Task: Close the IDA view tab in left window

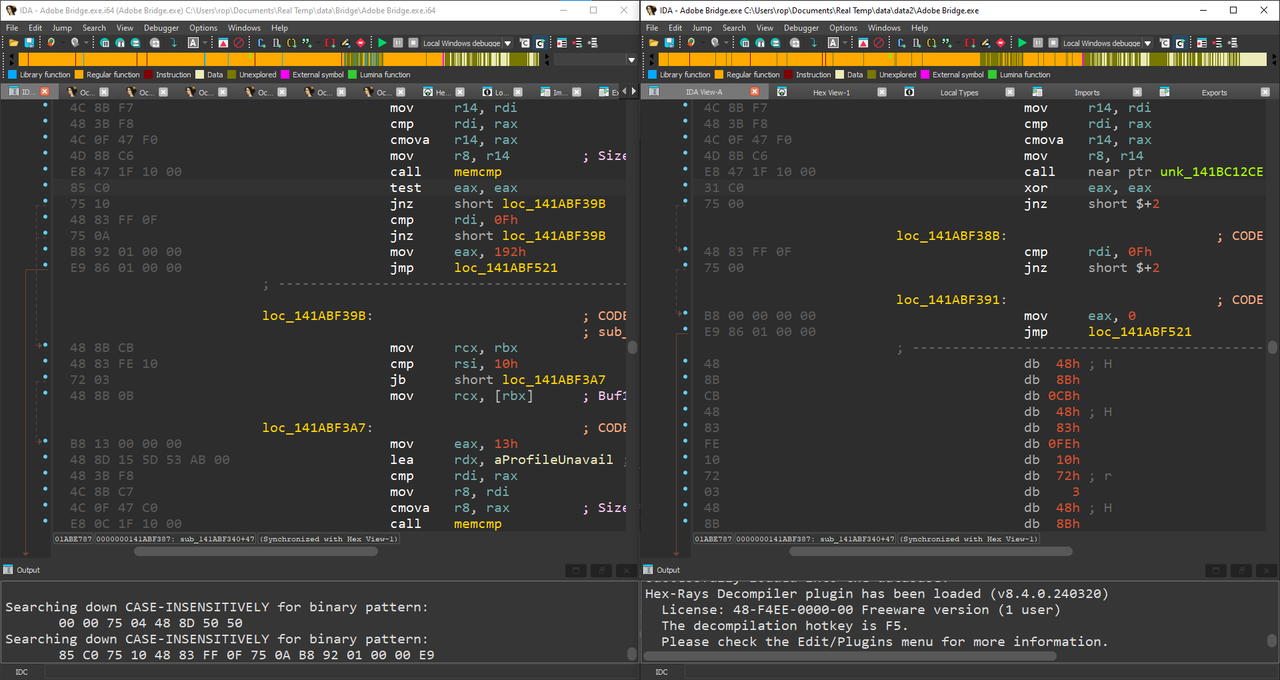Action: [46, 92]
